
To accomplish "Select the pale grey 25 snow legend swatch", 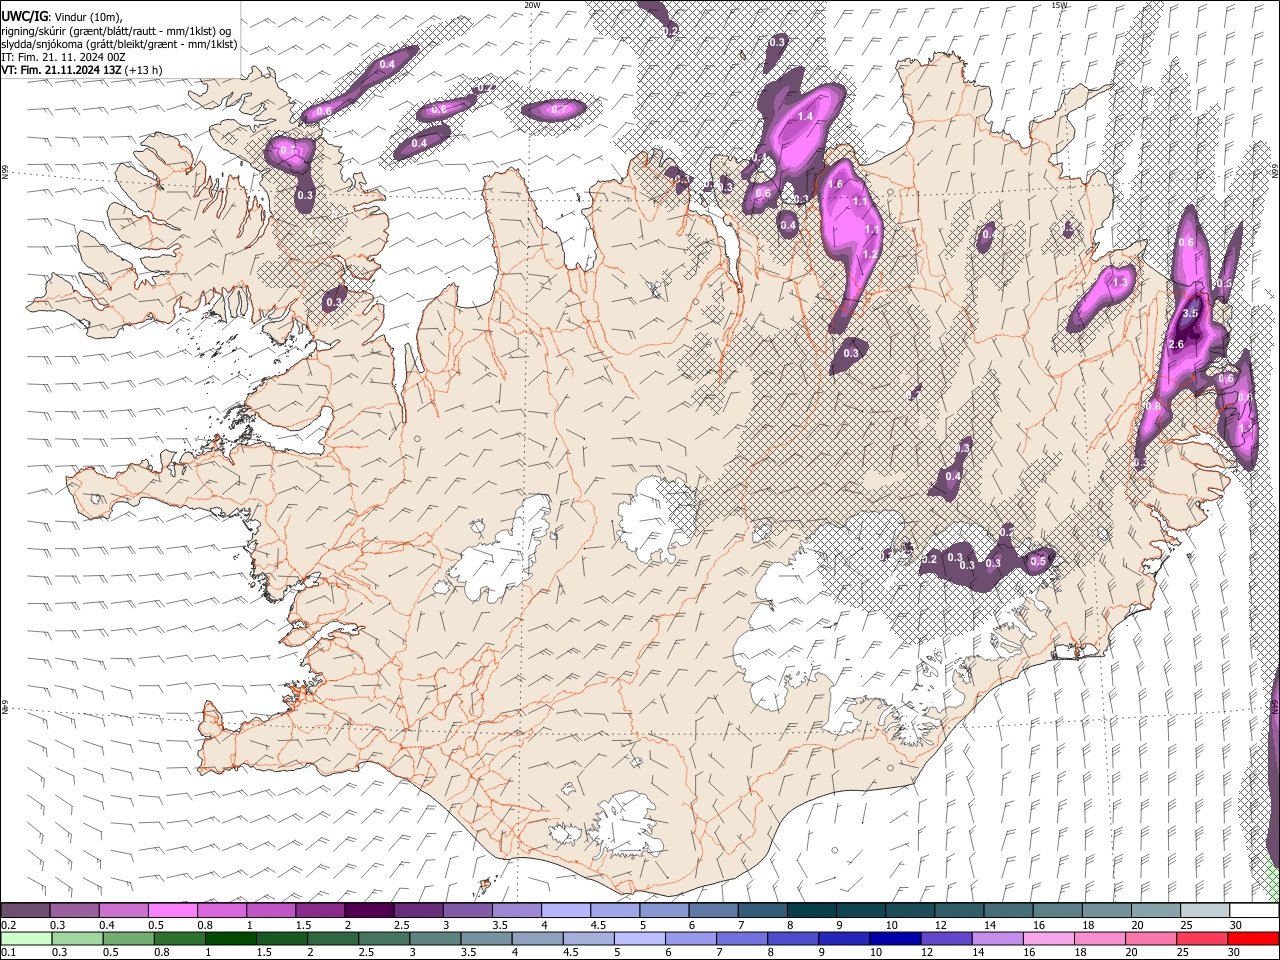I will [1206, 911].
